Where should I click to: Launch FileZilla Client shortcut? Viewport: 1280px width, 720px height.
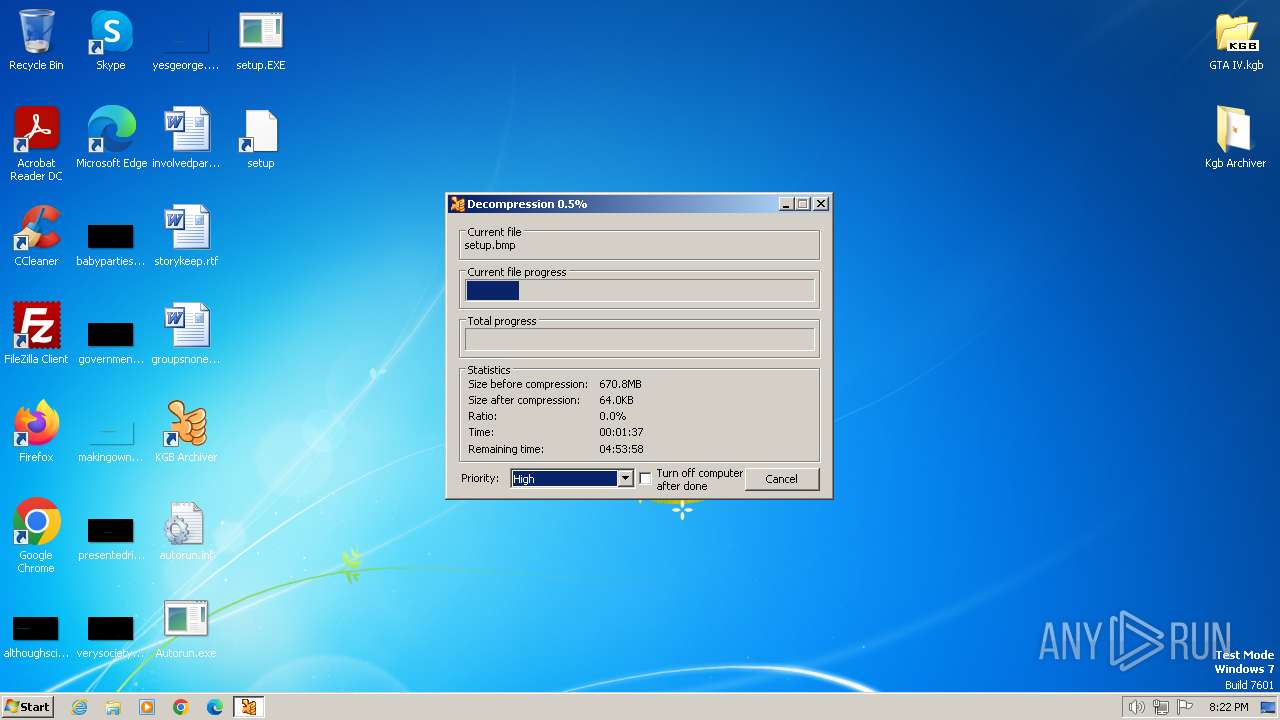[36, 334]
